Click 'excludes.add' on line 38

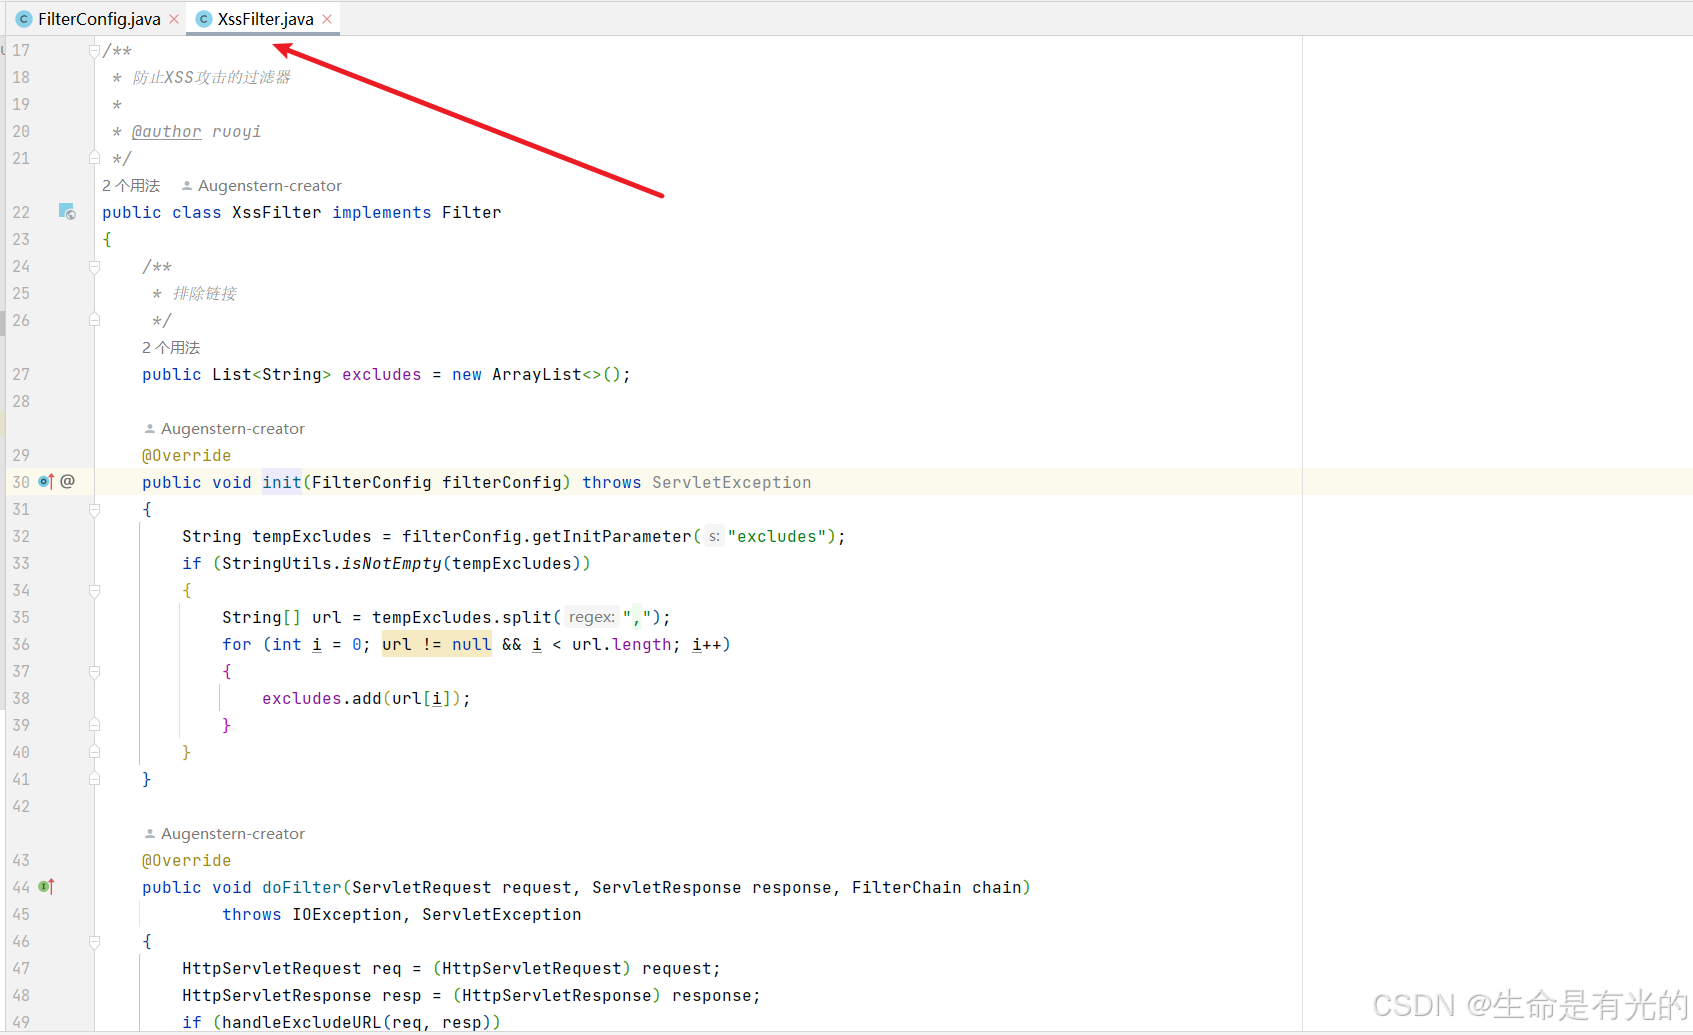point(322,698)
